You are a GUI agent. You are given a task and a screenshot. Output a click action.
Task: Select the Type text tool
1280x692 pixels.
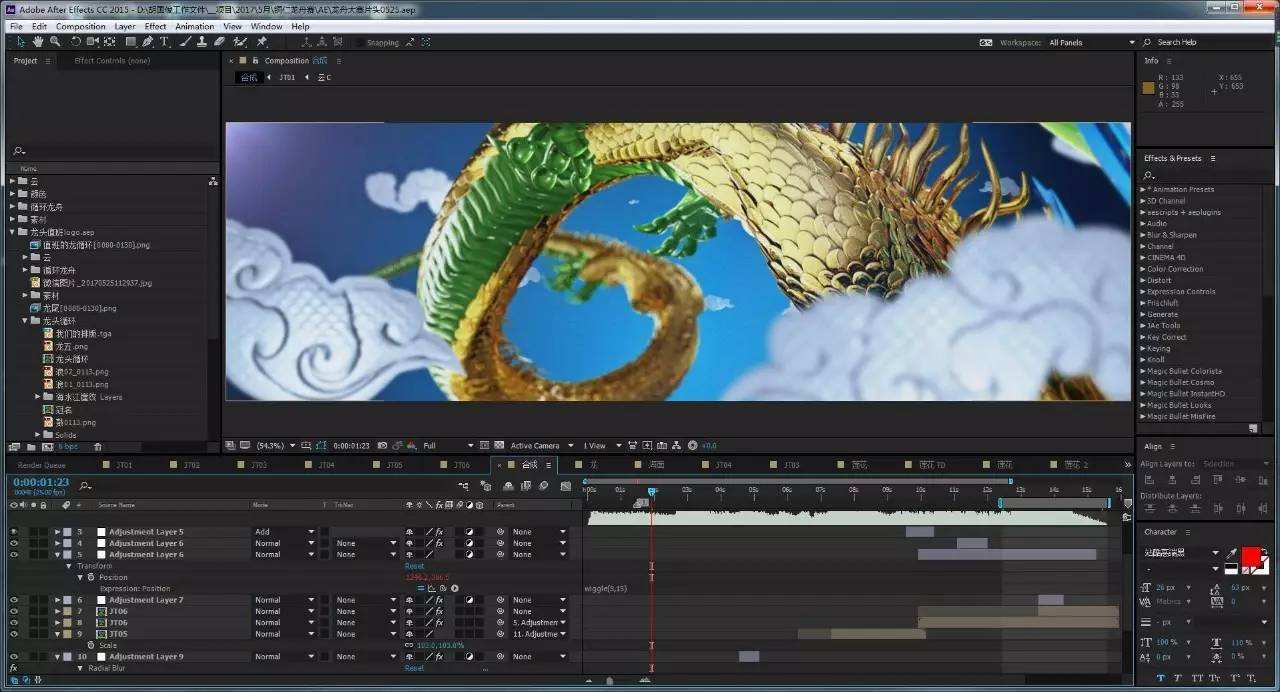point(165,42)
